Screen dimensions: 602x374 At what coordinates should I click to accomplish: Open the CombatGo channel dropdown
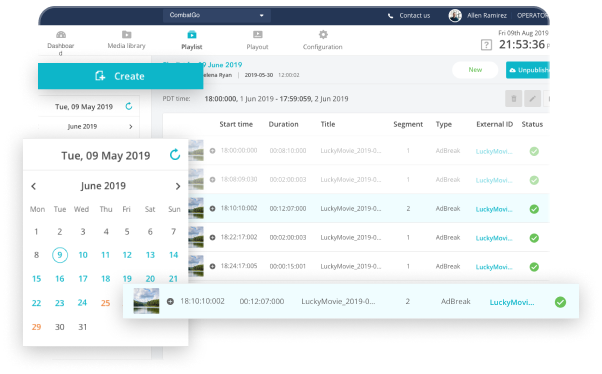[217, 15]
